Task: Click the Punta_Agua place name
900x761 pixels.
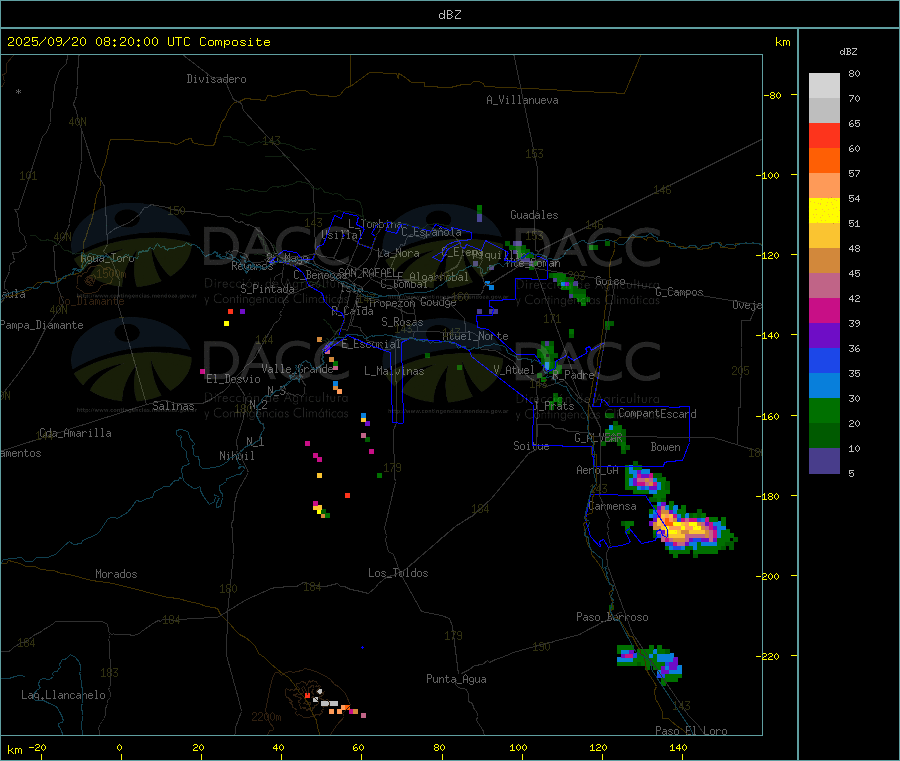Action: click(x=456, y=679)
